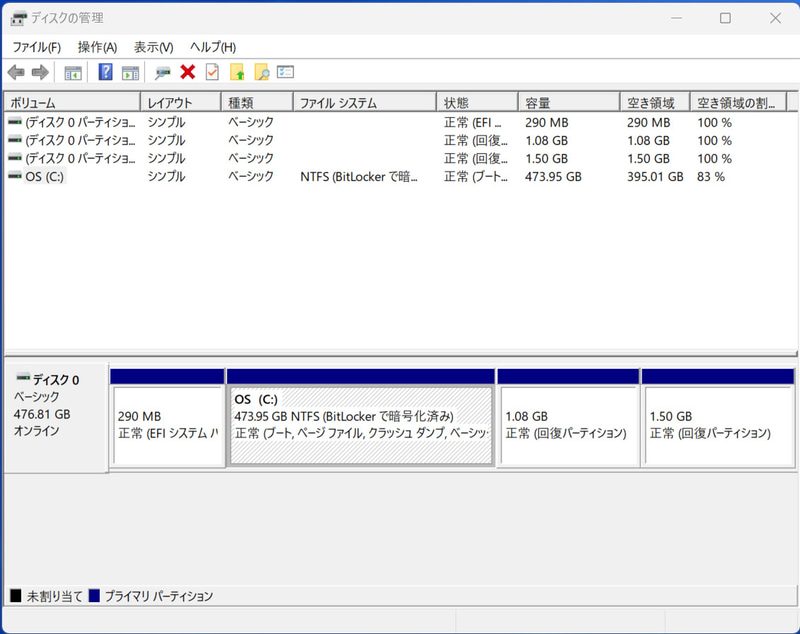The height and width of the screenshot is (634, 800).
Task: Sort by the ボリューム column header
Action: (x=72, y=103)
